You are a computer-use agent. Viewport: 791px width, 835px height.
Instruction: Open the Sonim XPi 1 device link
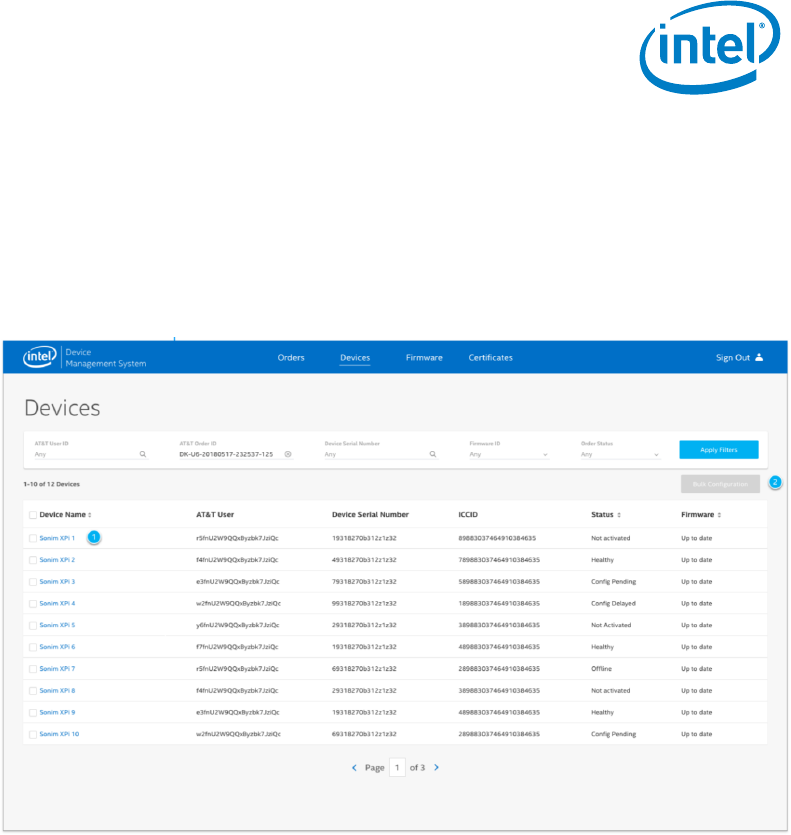pyautogui.click(x=57, y=538)
